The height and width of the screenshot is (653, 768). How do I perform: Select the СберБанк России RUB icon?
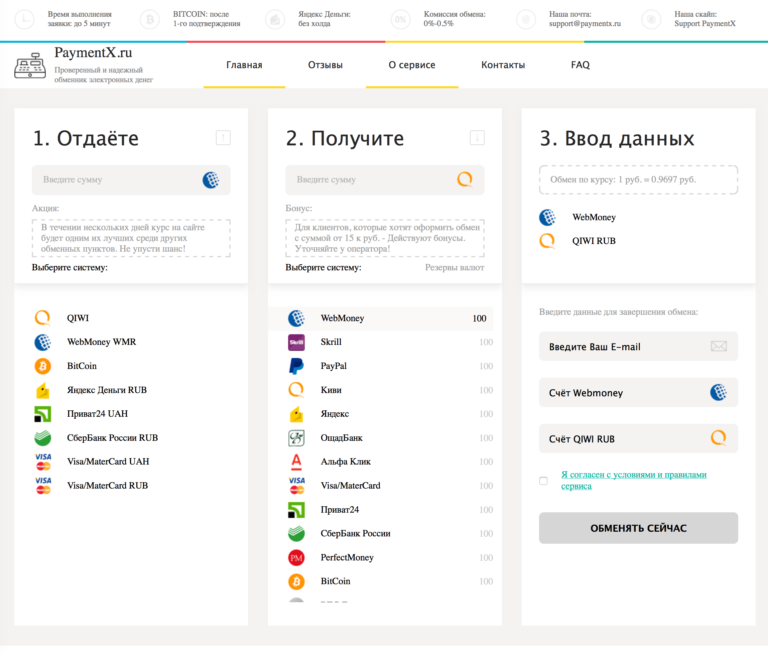pyautogui.click(x=43, y=437)
